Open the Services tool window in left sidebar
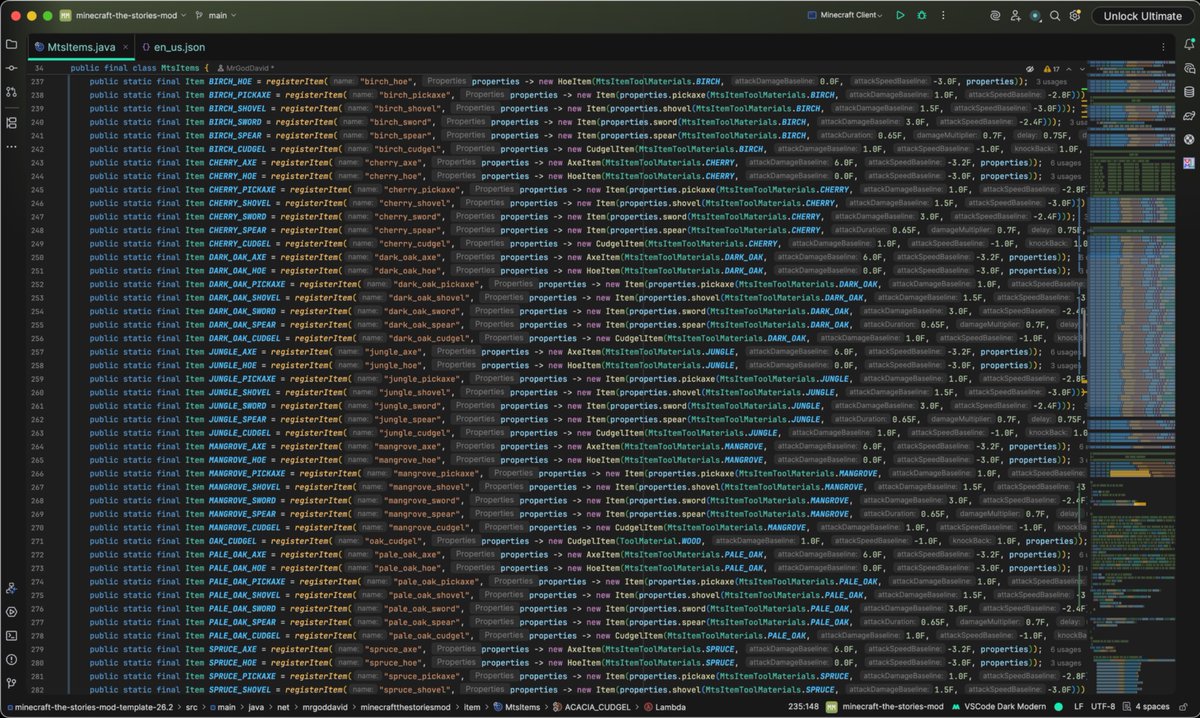 point(11,612)
